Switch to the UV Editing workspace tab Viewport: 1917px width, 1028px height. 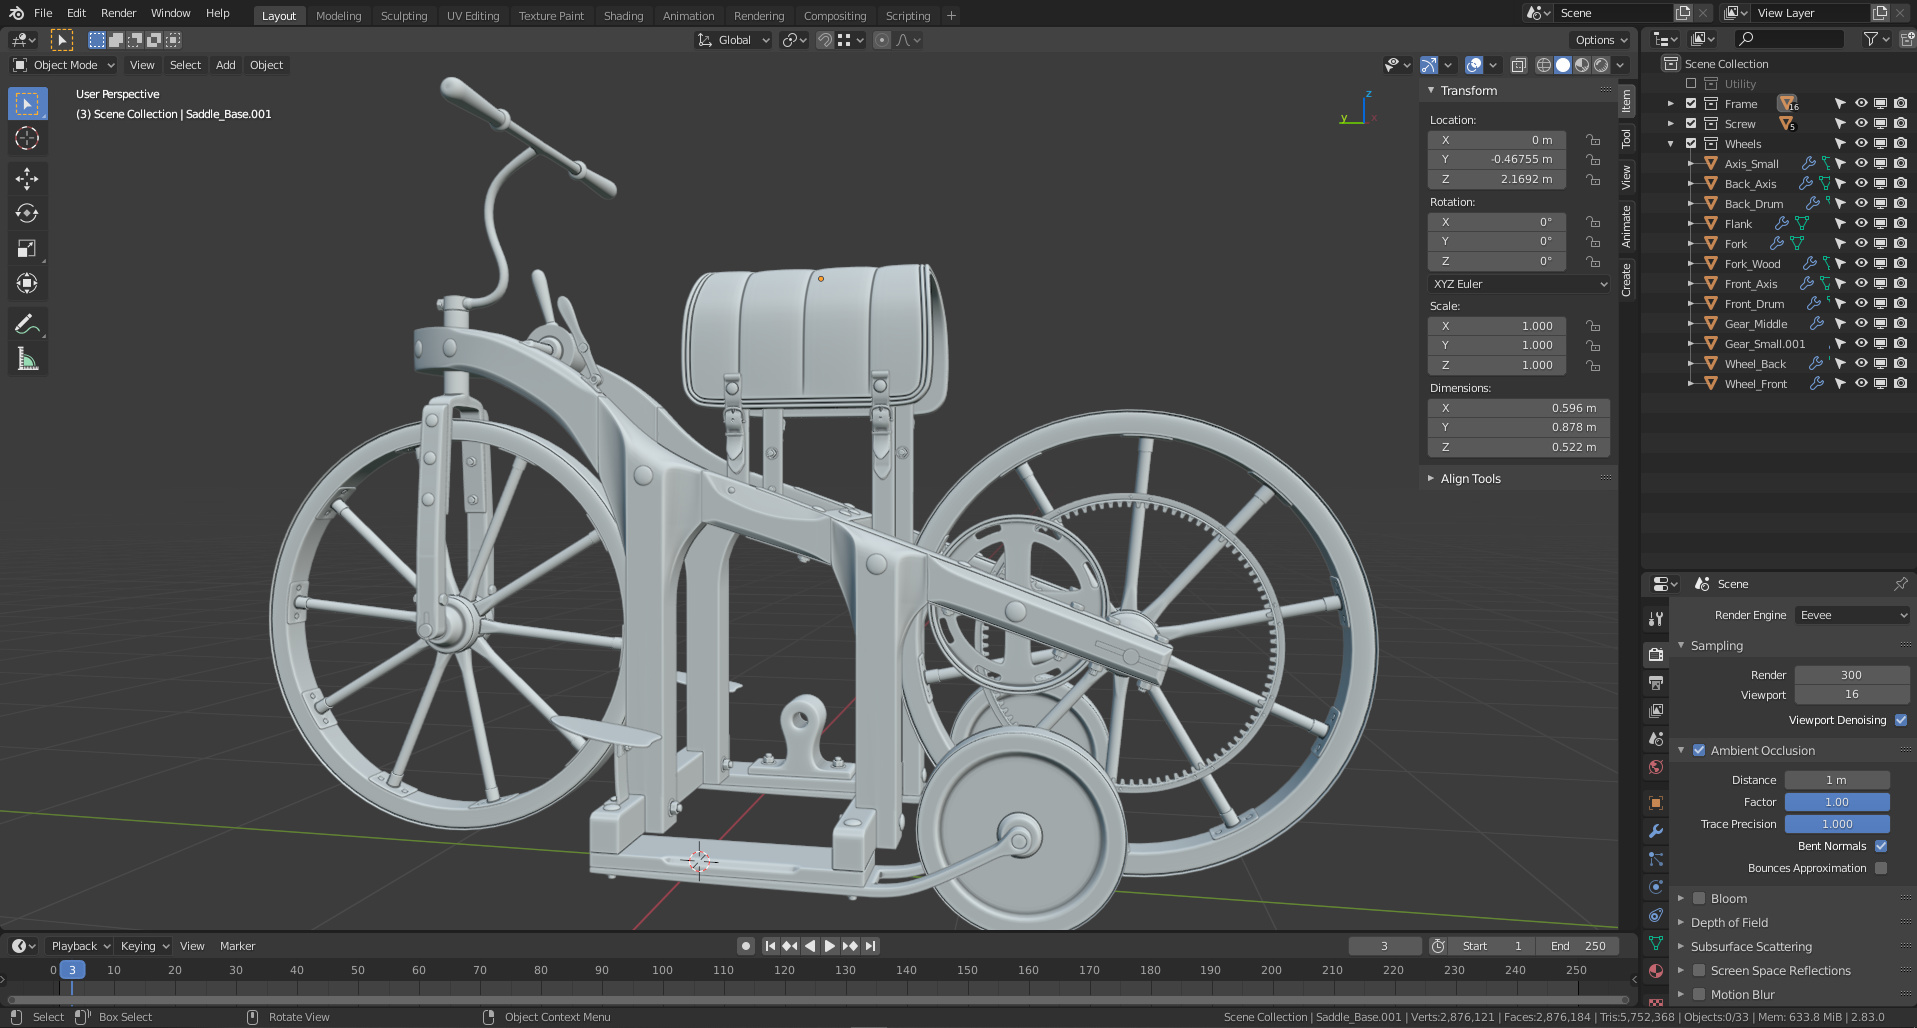tap(473, 16)
